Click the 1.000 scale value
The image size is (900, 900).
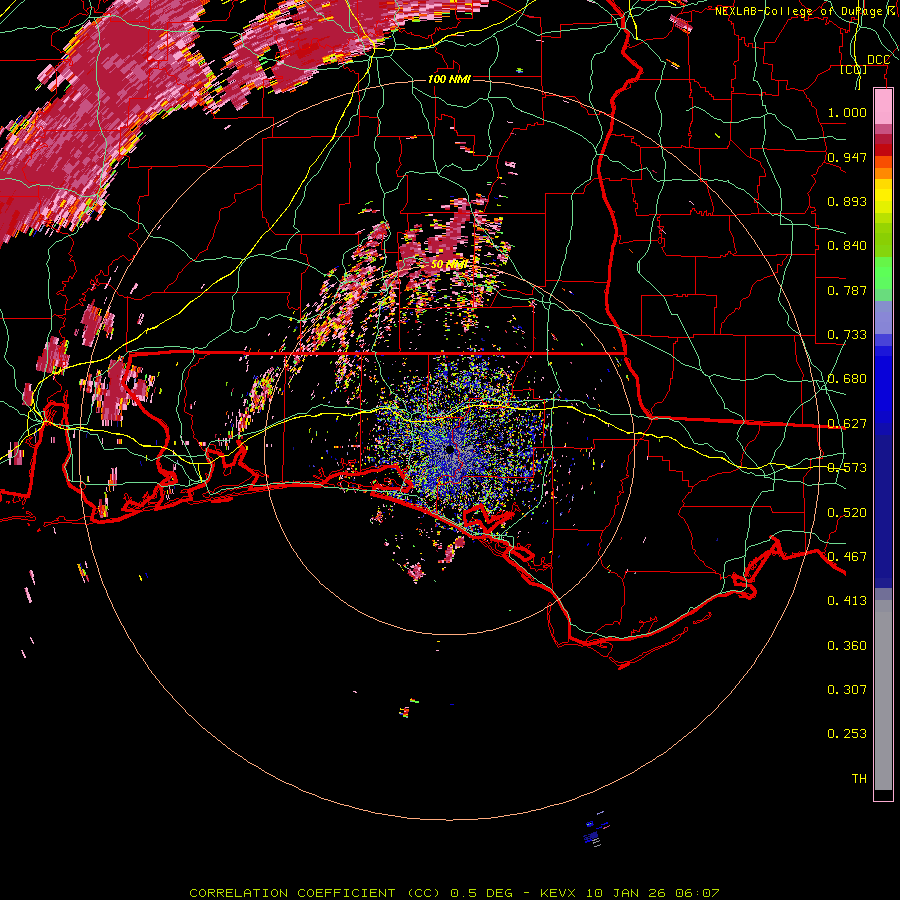tap(847, 112)
